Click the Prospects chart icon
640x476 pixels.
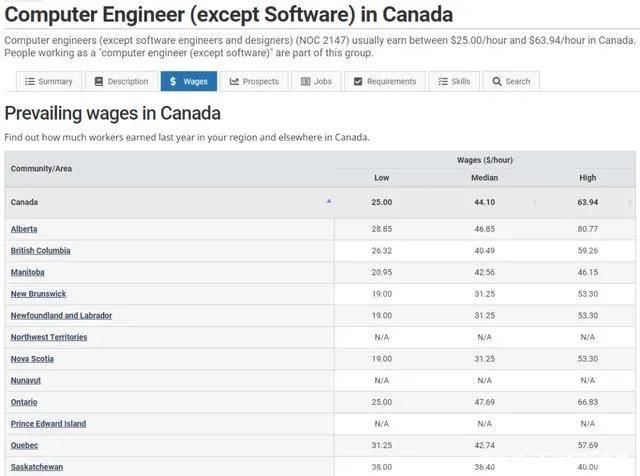tap(234, 82)
